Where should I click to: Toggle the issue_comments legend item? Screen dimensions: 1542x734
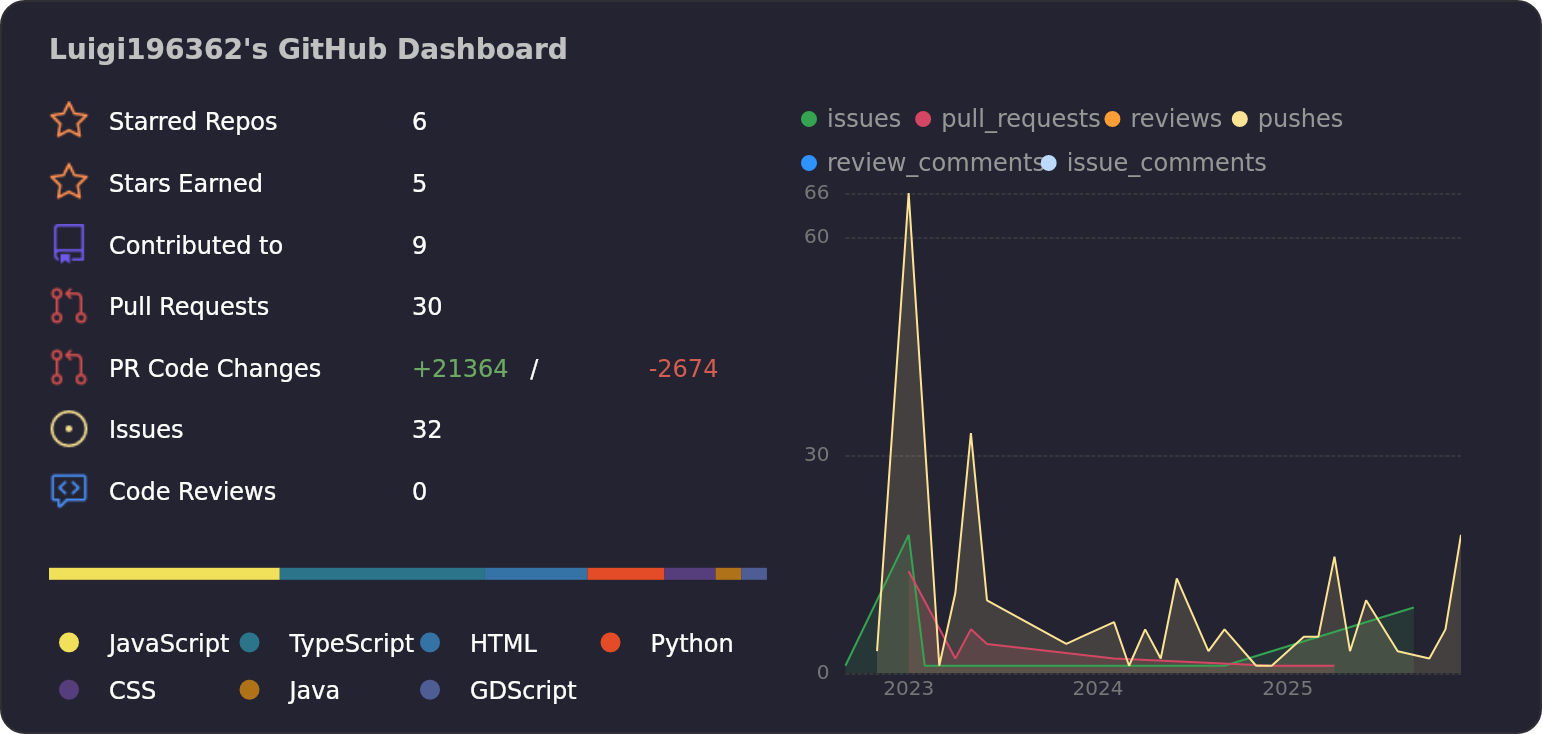(1166, 161)
